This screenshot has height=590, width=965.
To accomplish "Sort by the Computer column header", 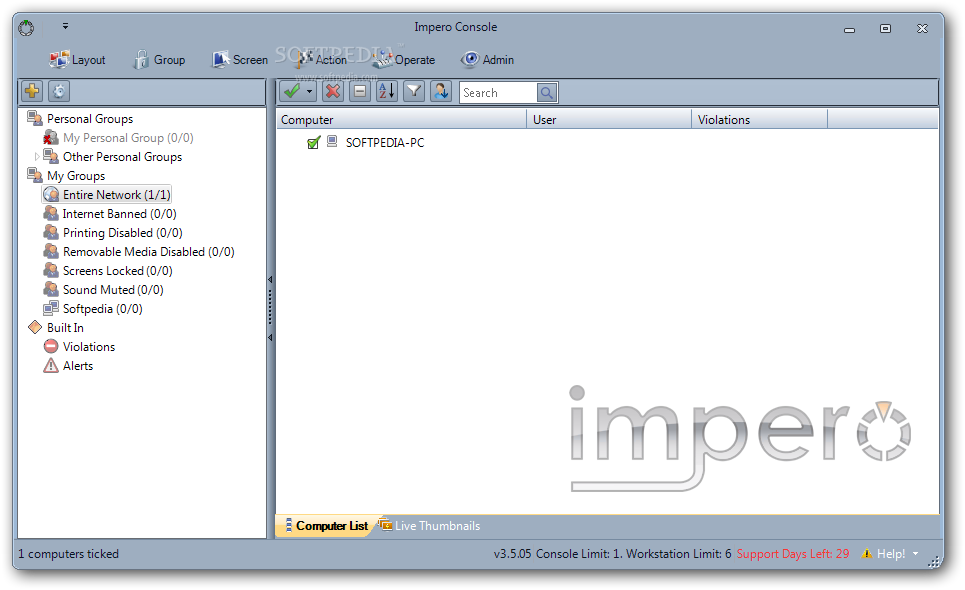I will [401, 119].
